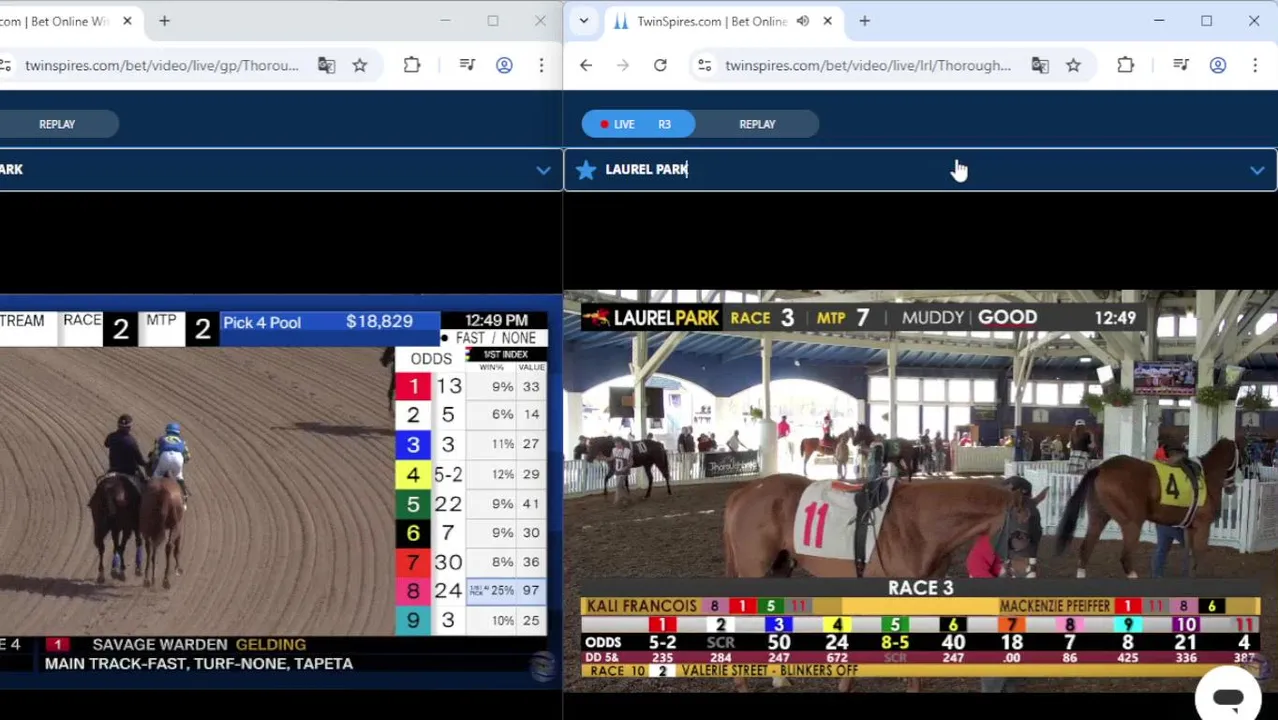This screenshot has width=1278, height=720.
Task: Open profile icon in left browser window
Action: click(504, 65)
